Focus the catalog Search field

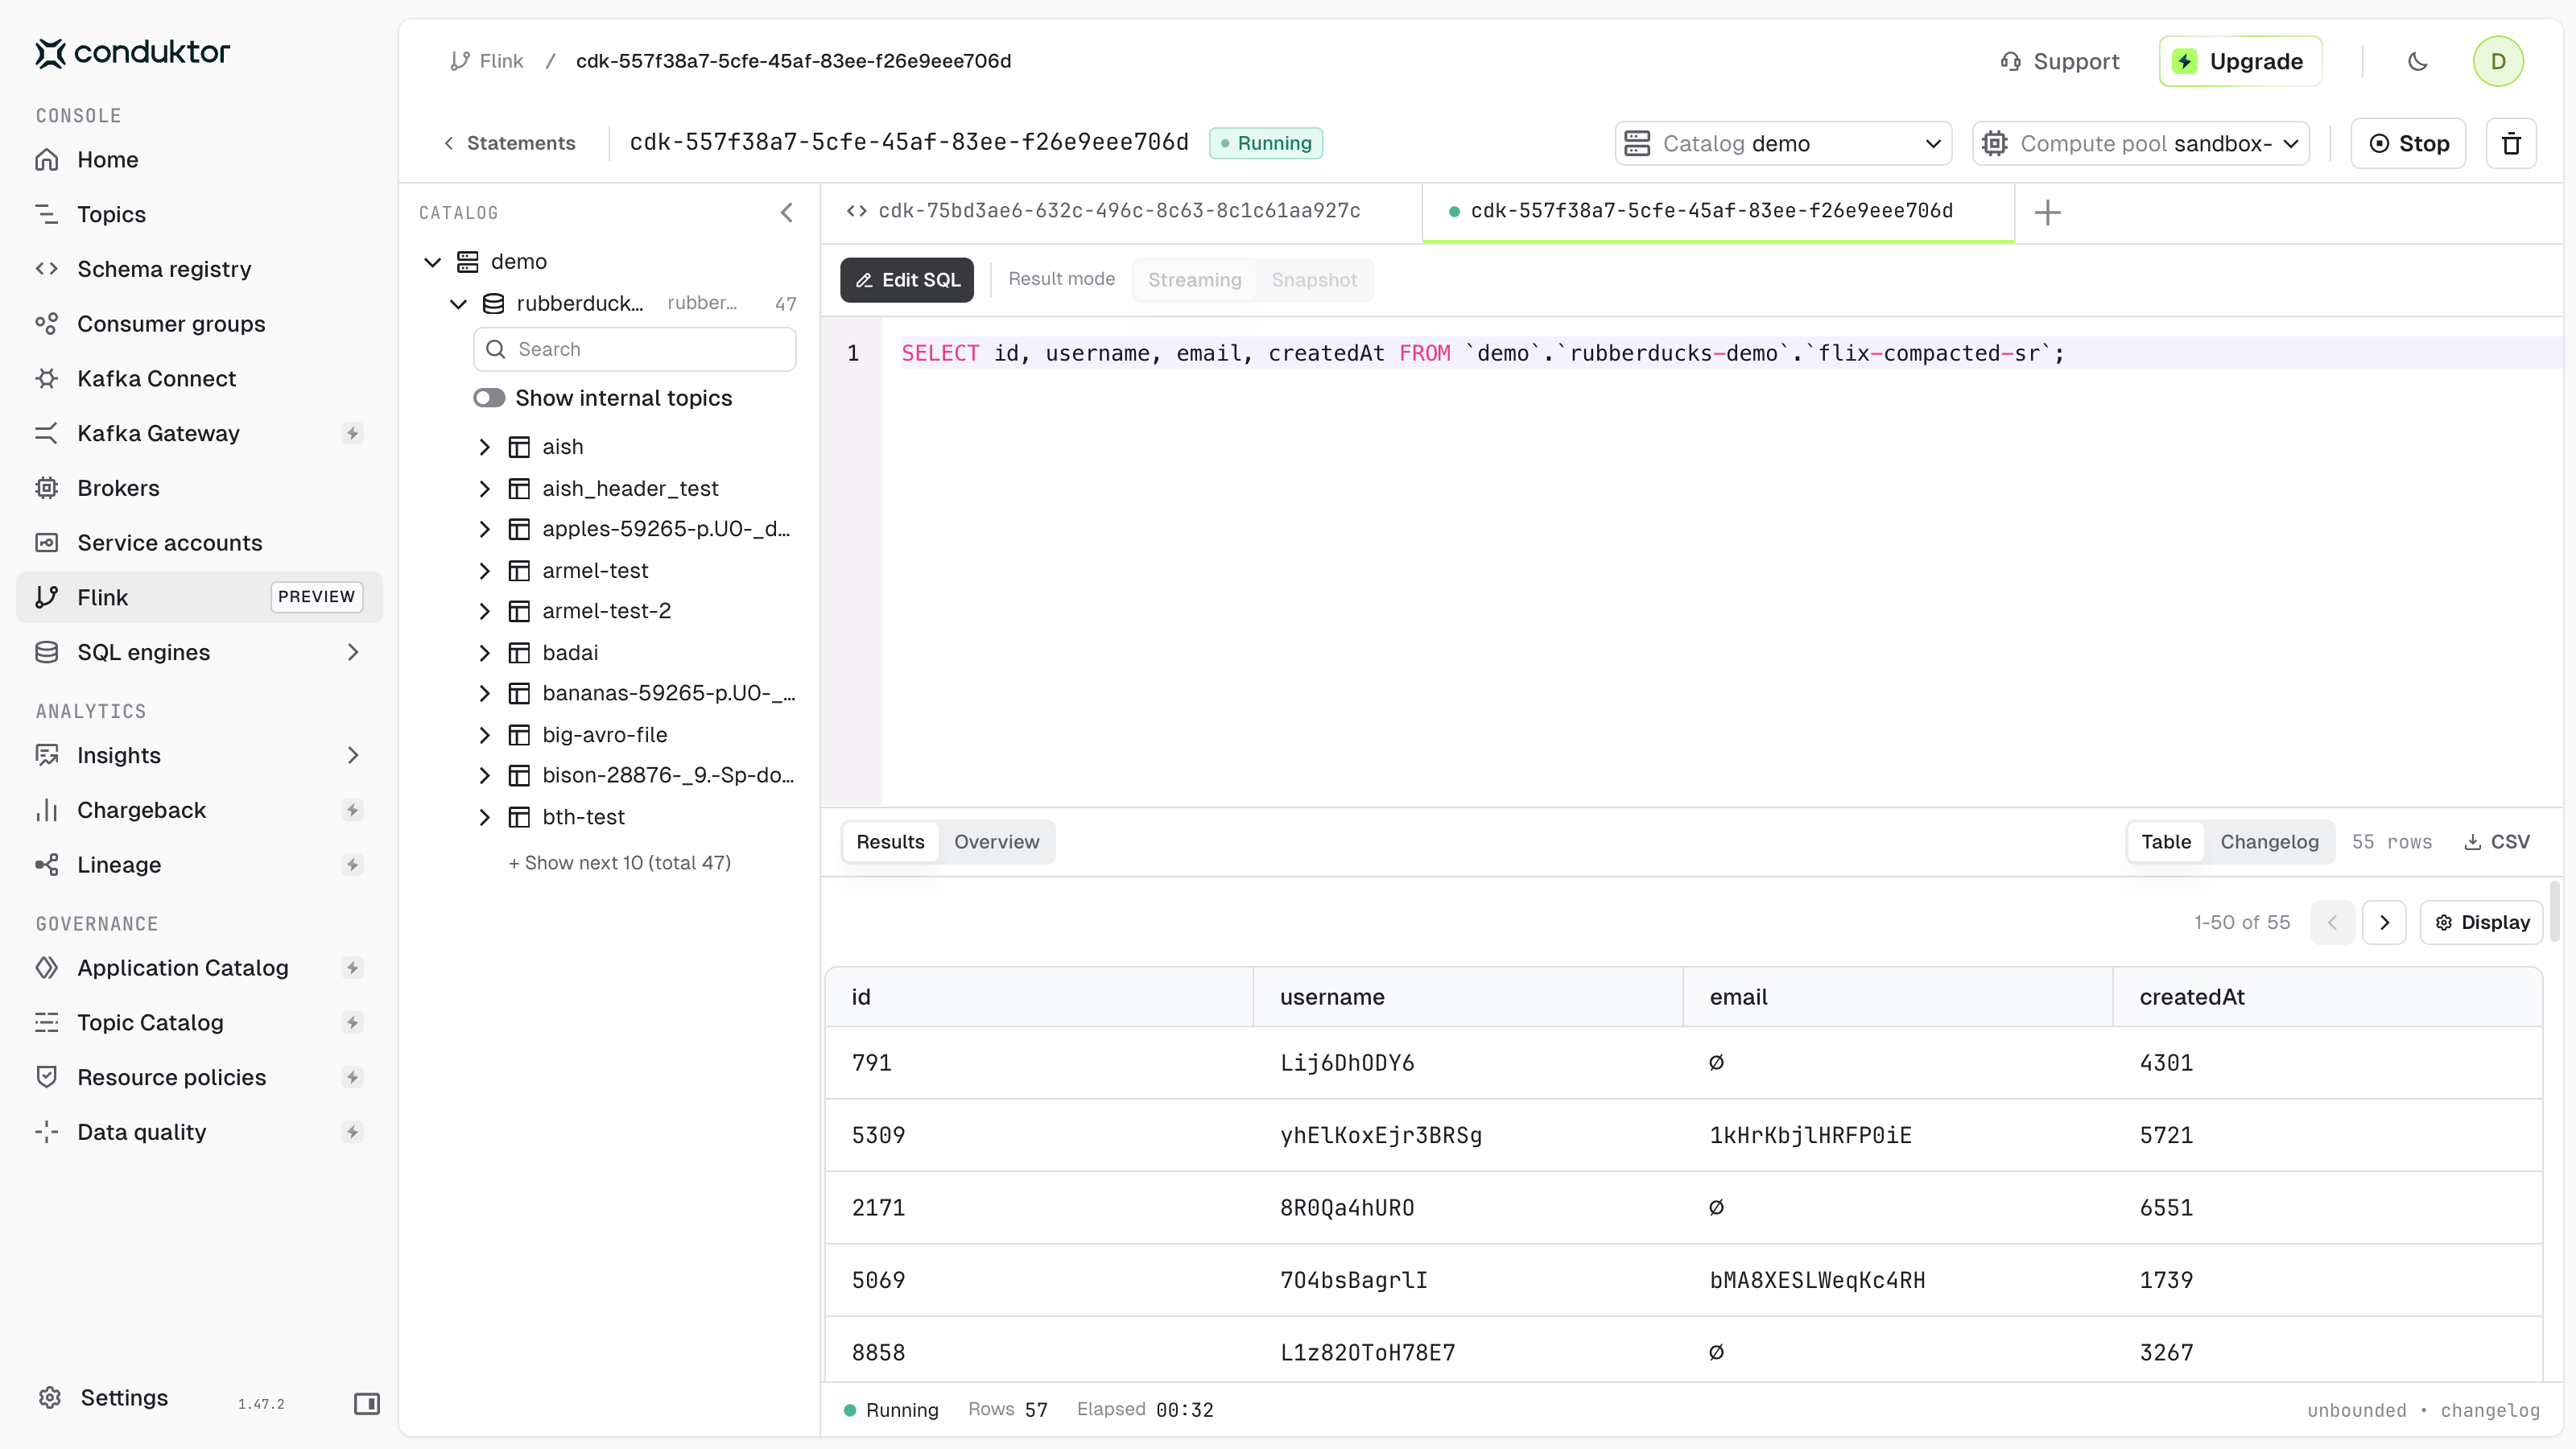point(634,349)
